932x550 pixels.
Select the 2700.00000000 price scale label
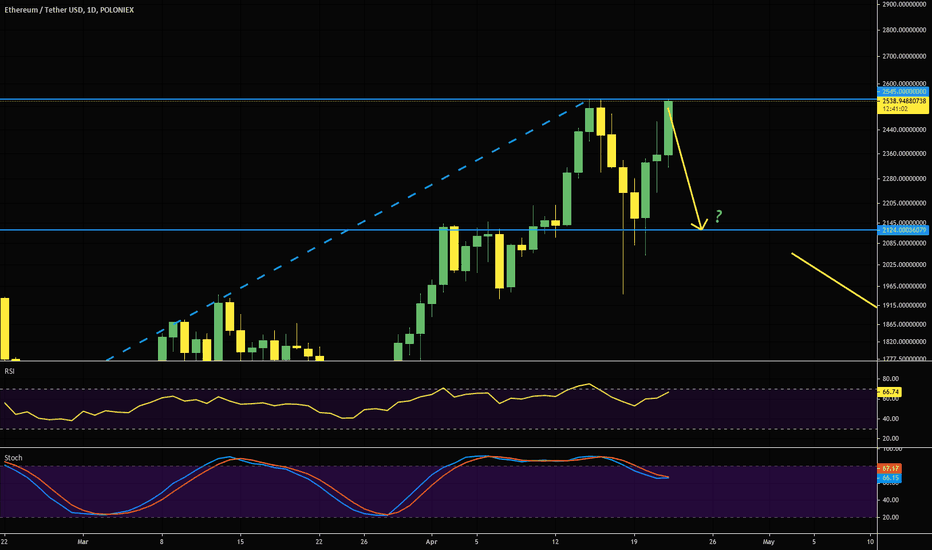pos(904,57)
